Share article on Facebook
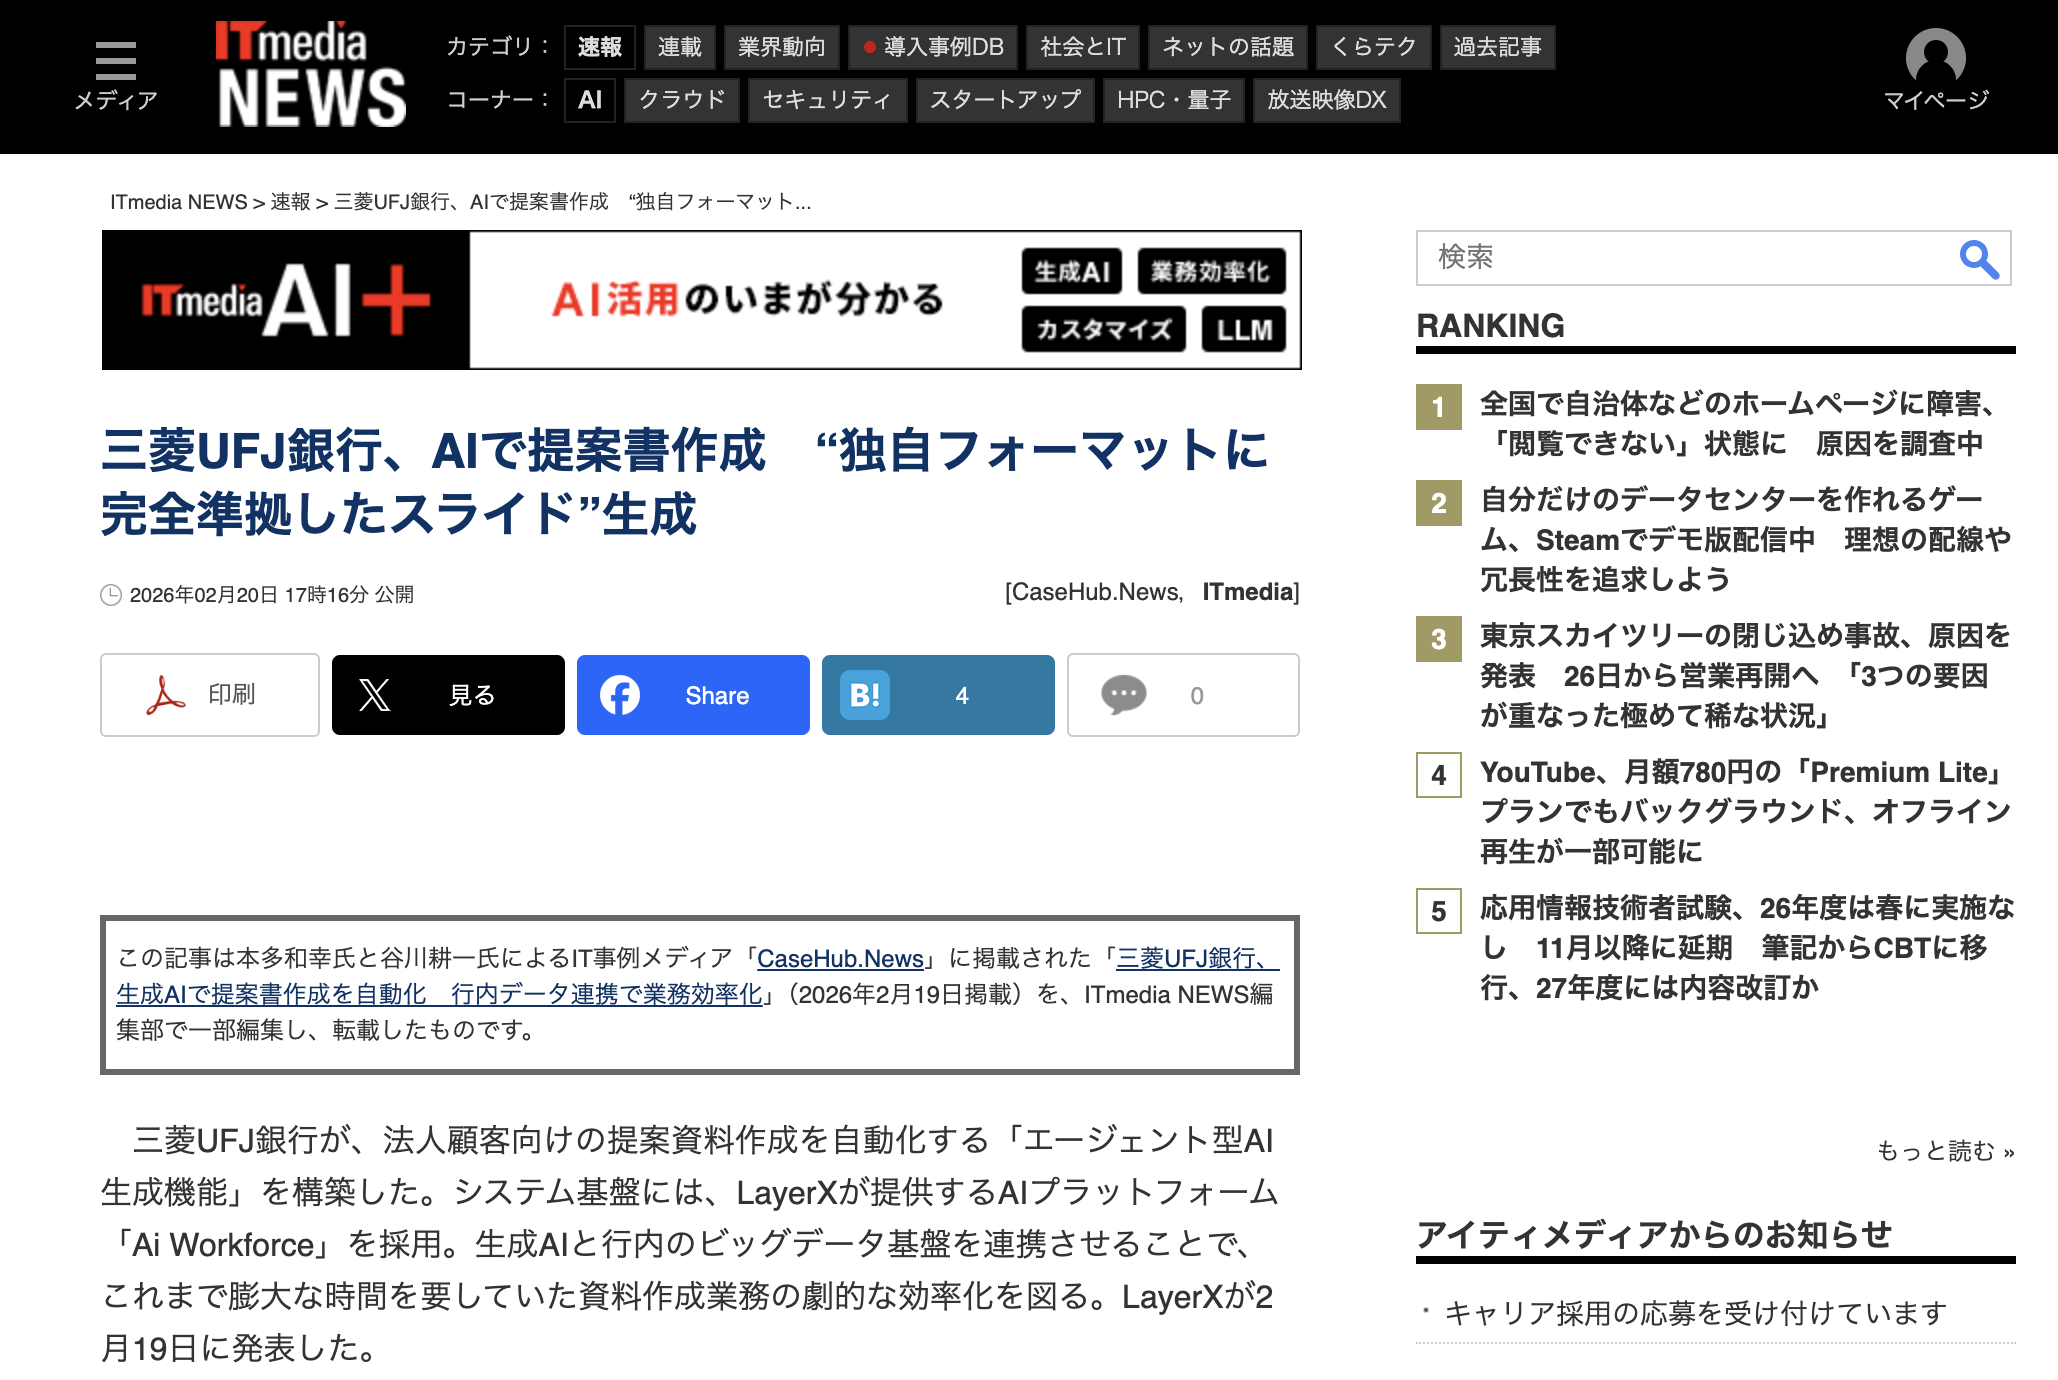This screenshot has height=1380, width=2058. 693,695
